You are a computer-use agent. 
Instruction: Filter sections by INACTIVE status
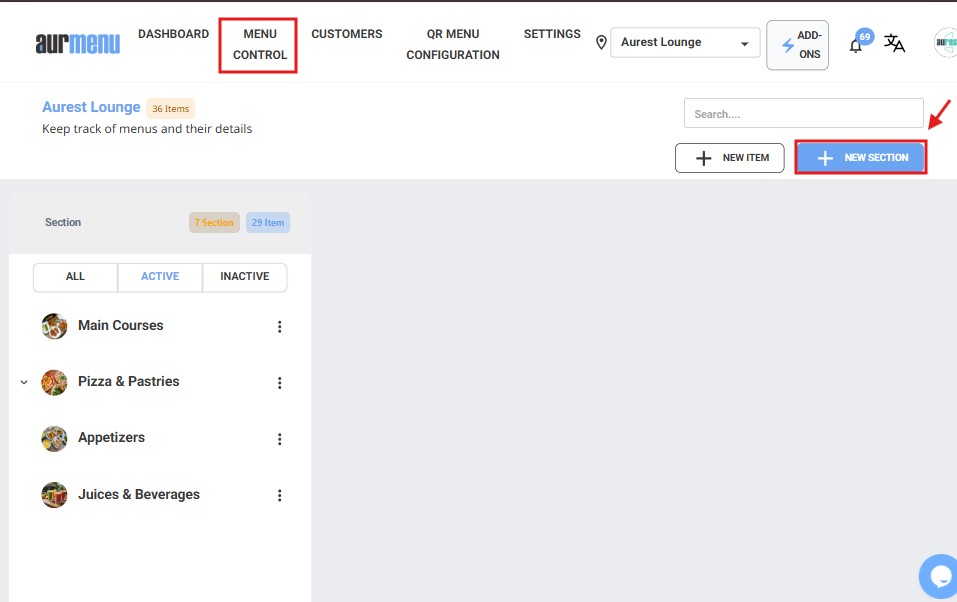click(x=245, y=277)
